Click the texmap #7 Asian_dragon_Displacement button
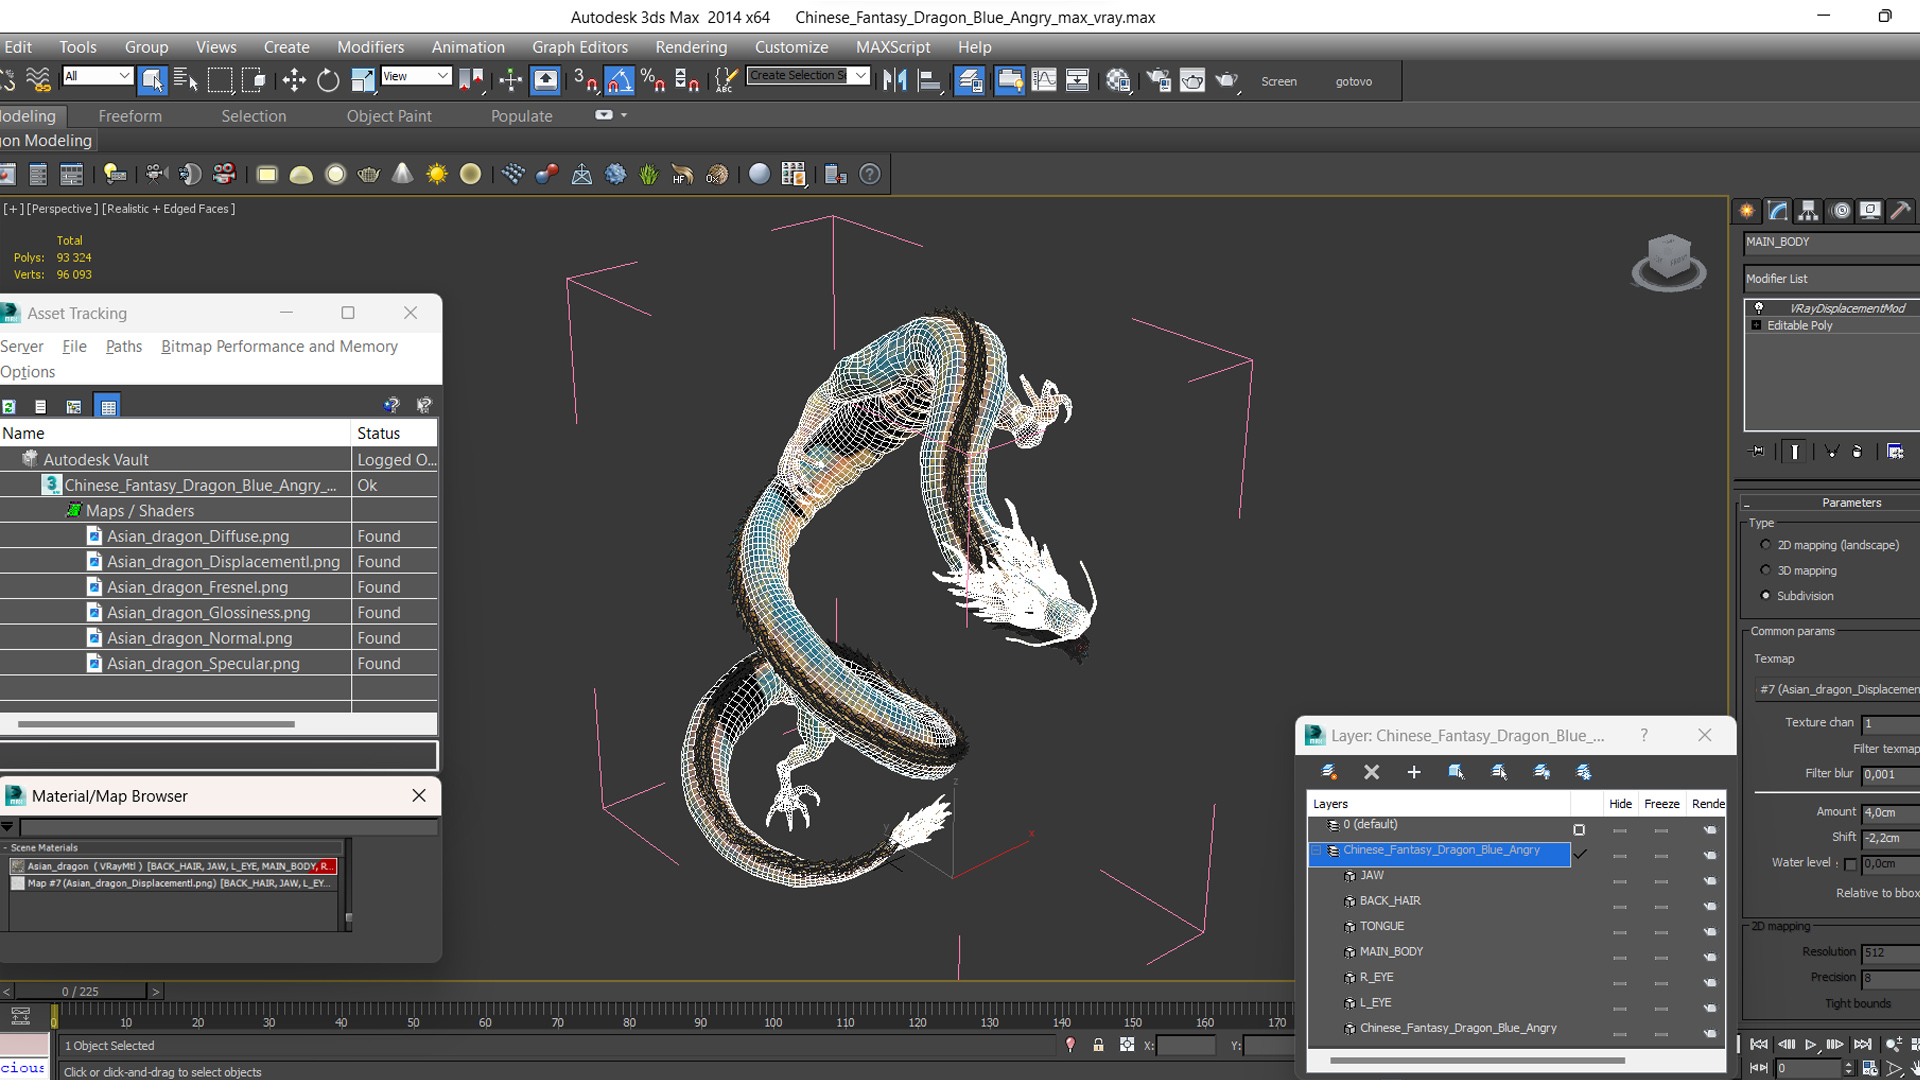Image resolution: width=1920 pixels, height=1080 pixels. (x=1838, y=689)
